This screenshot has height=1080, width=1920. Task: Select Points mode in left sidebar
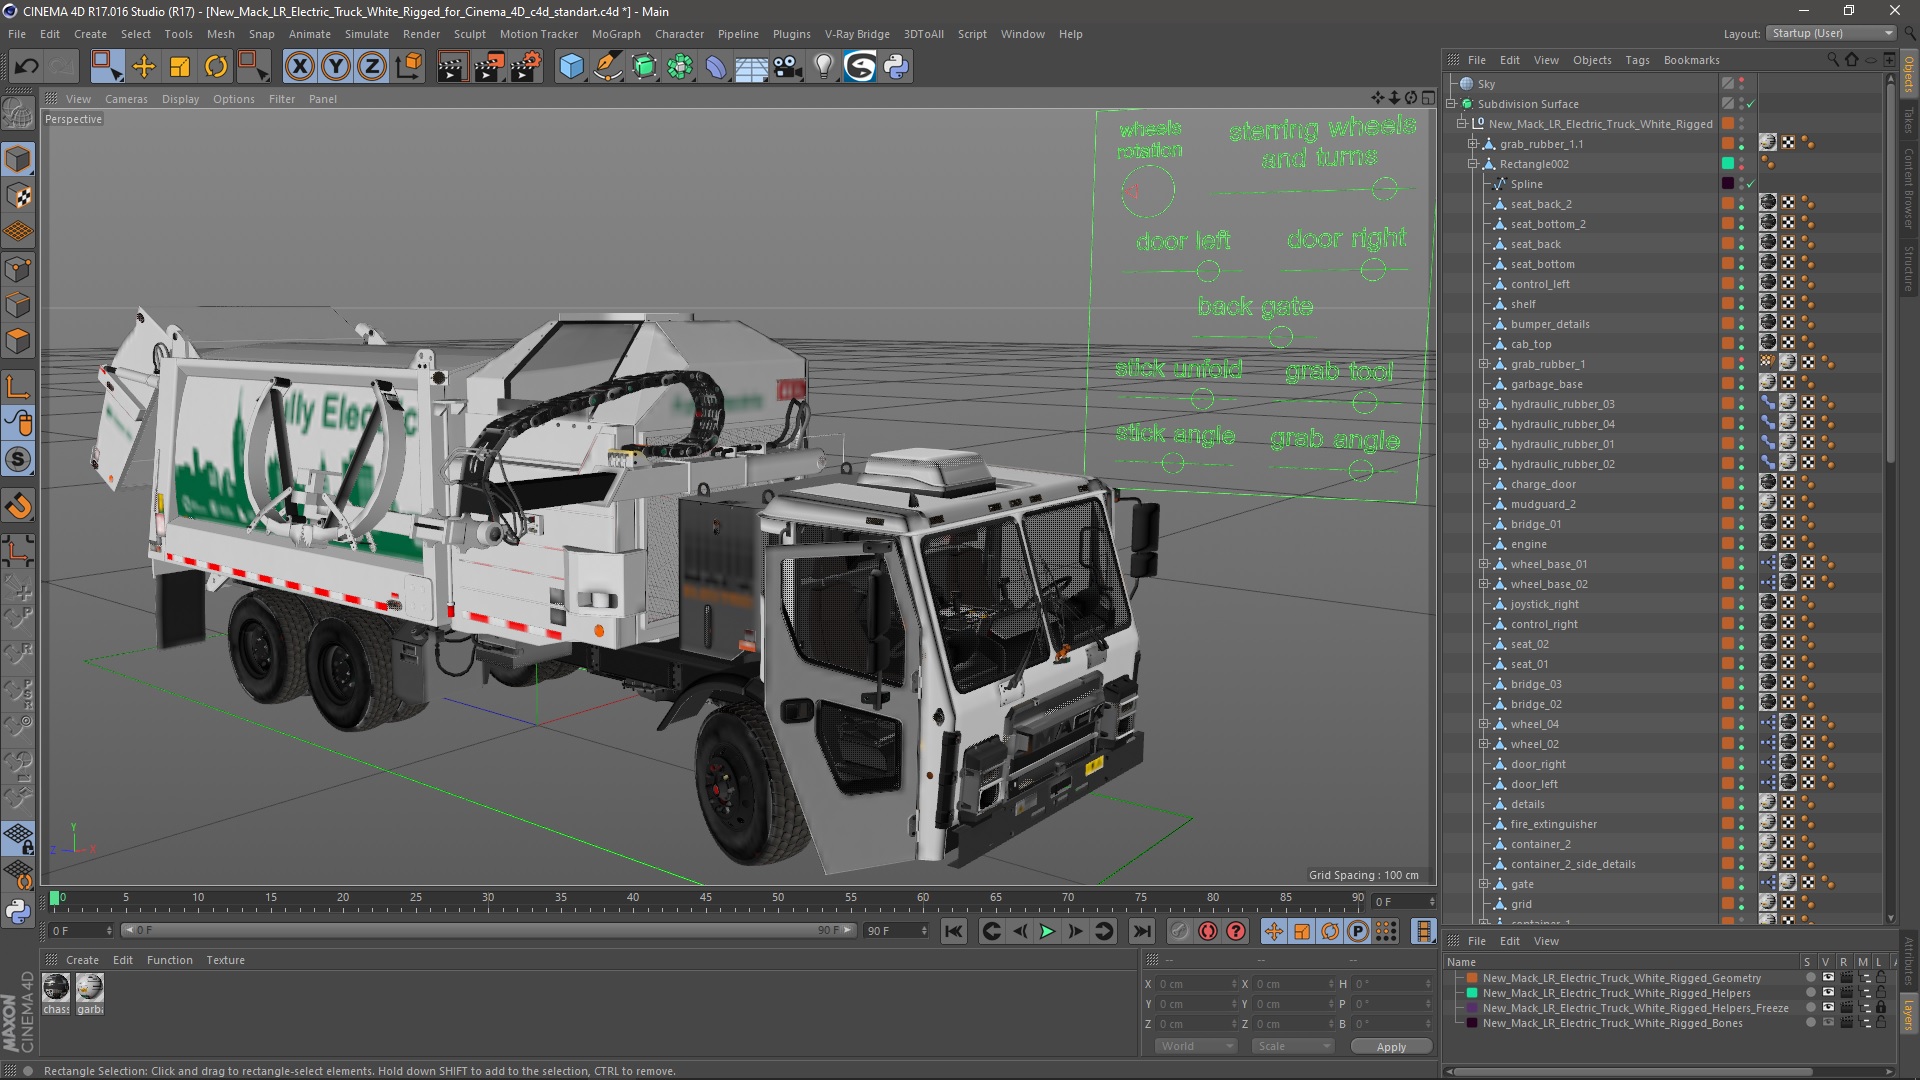(18, 269)
